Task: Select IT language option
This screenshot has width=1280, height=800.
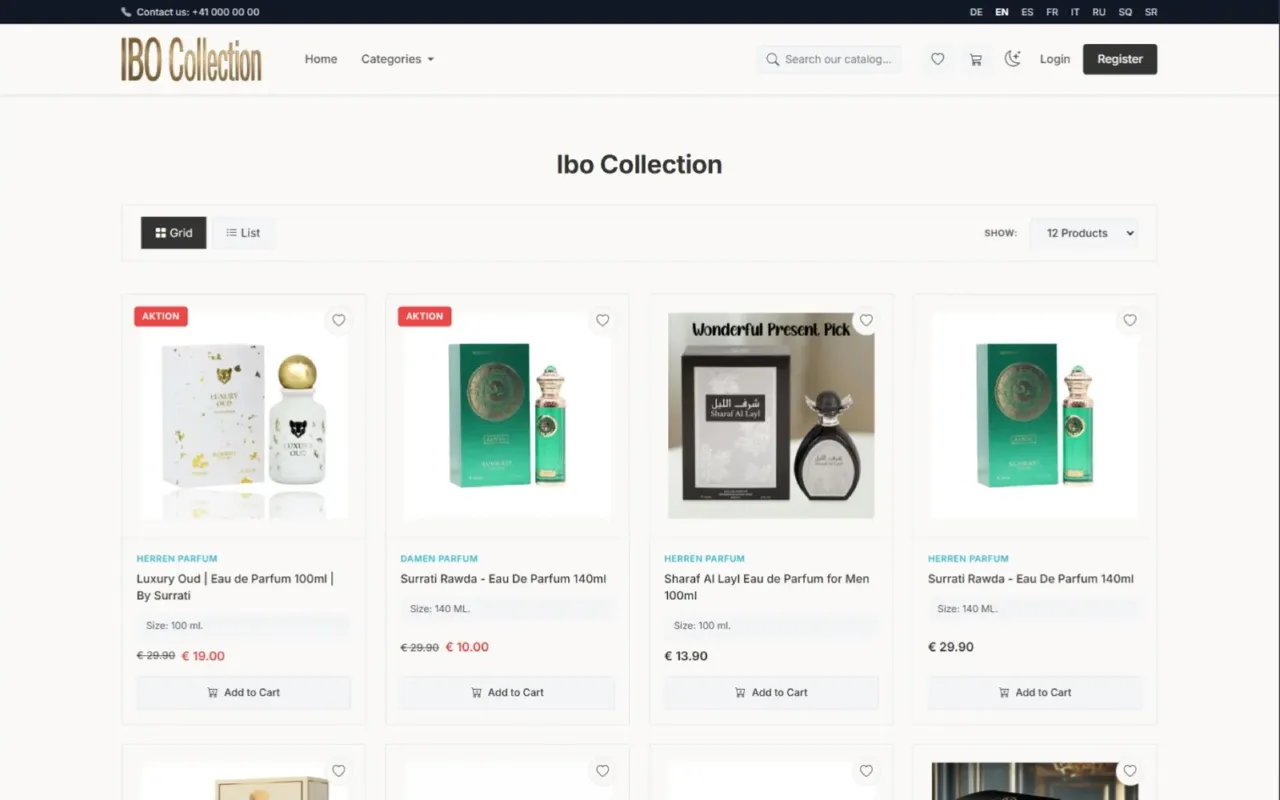Action: (x=1075, y=12)
